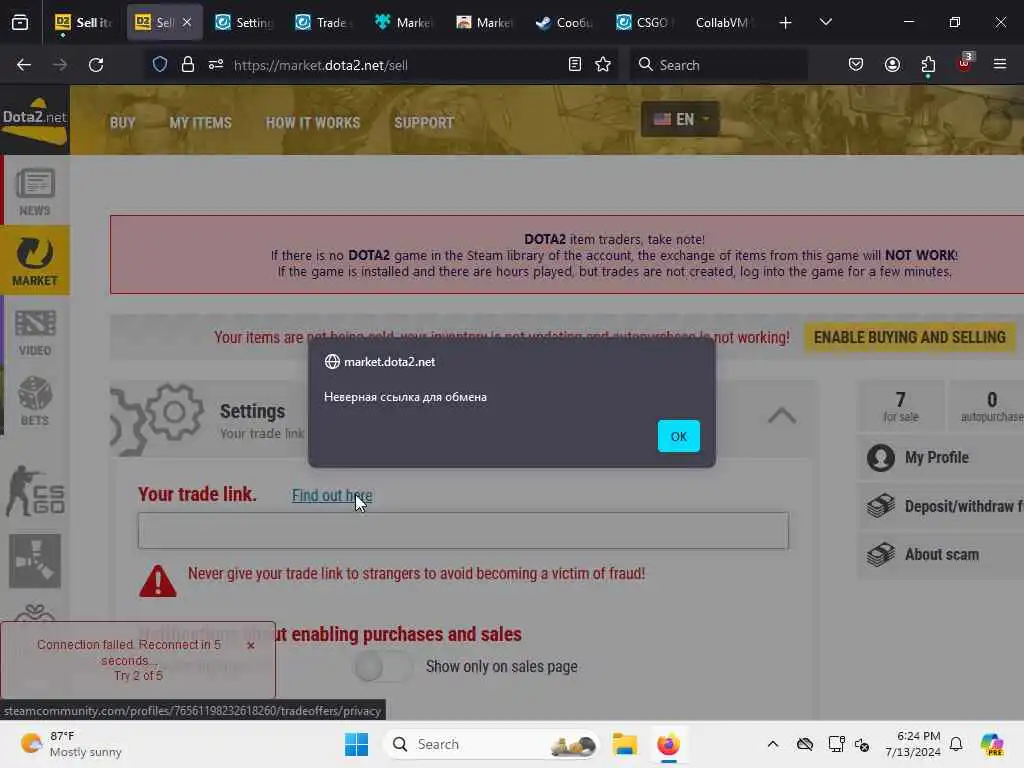Open the red extension icon with badge

coord(965,63)
